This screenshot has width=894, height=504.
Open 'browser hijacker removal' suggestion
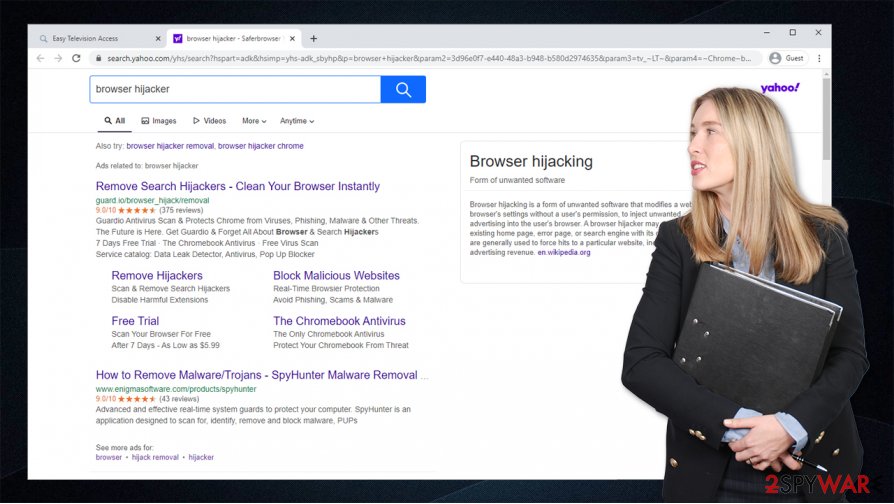170,146
